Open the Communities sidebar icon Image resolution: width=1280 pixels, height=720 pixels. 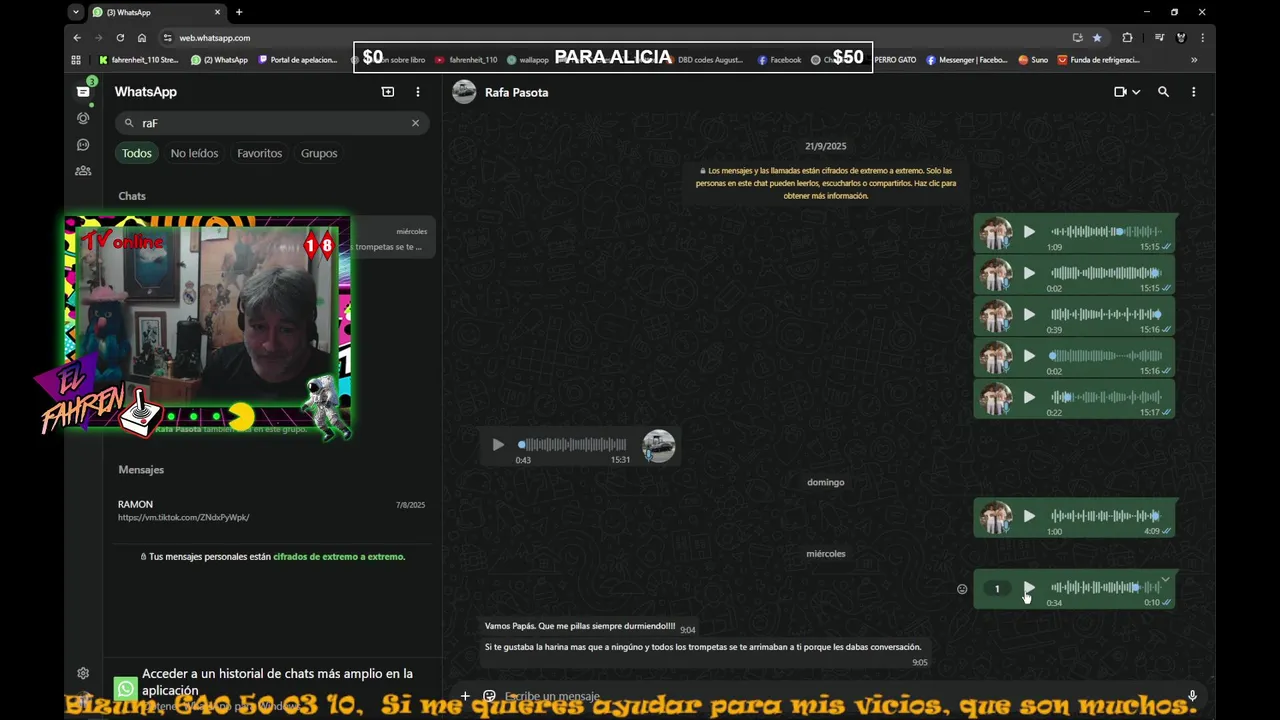[83, 171]
